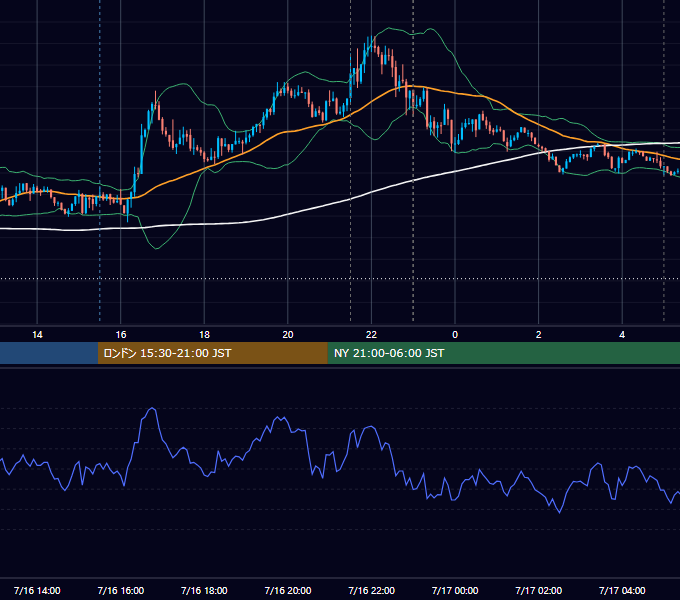This screenshot has width=680, height=600.
Task: Click the 7/16 22:00 time label
Action: (x=371, y=590)
